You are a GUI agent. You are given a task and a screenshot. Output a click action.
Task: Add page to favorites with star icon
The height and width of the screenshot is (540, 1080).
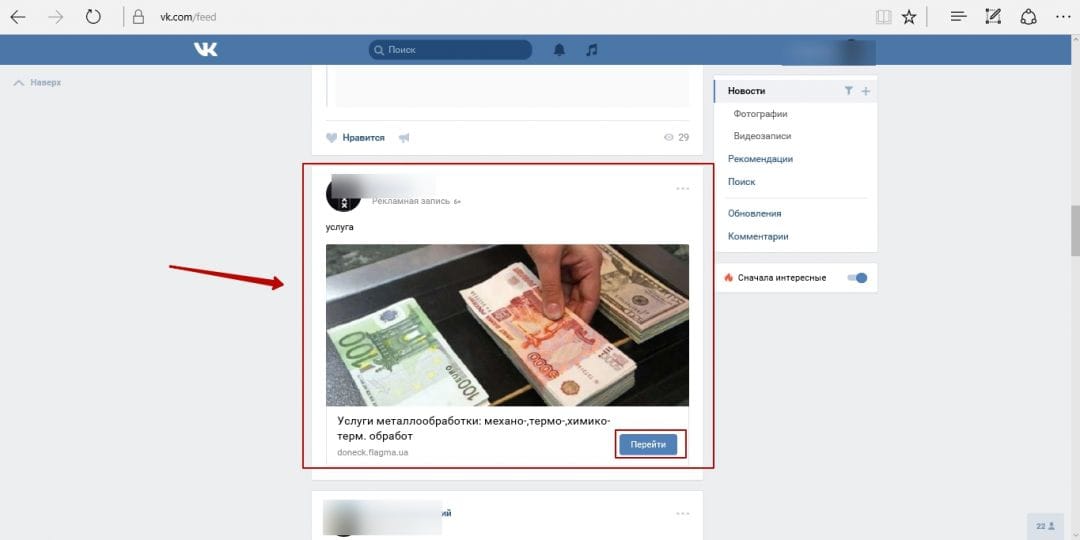point(909,16)
